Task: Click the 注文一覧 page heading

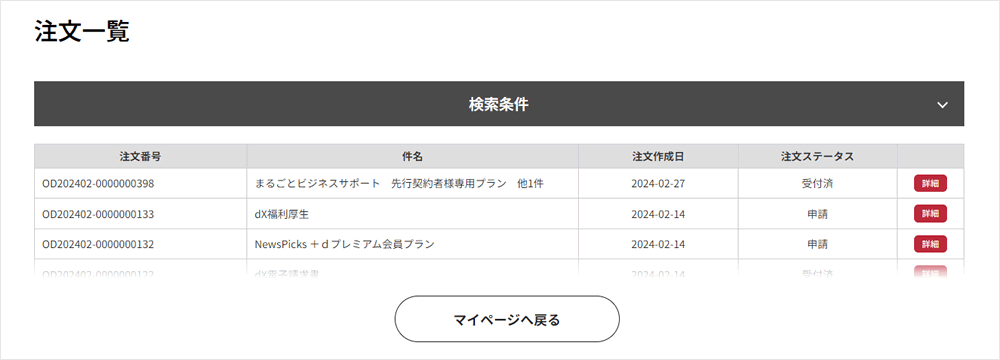Action: coord(82,32)
